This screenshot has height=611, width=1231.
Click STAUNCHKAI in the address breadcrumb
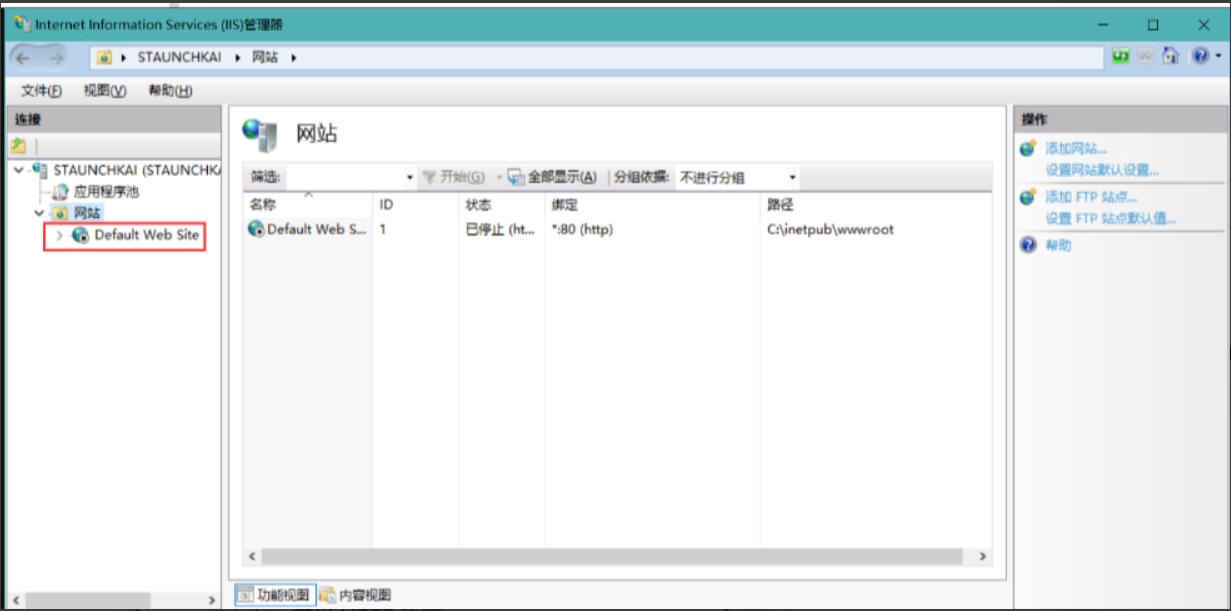(179, 58)
